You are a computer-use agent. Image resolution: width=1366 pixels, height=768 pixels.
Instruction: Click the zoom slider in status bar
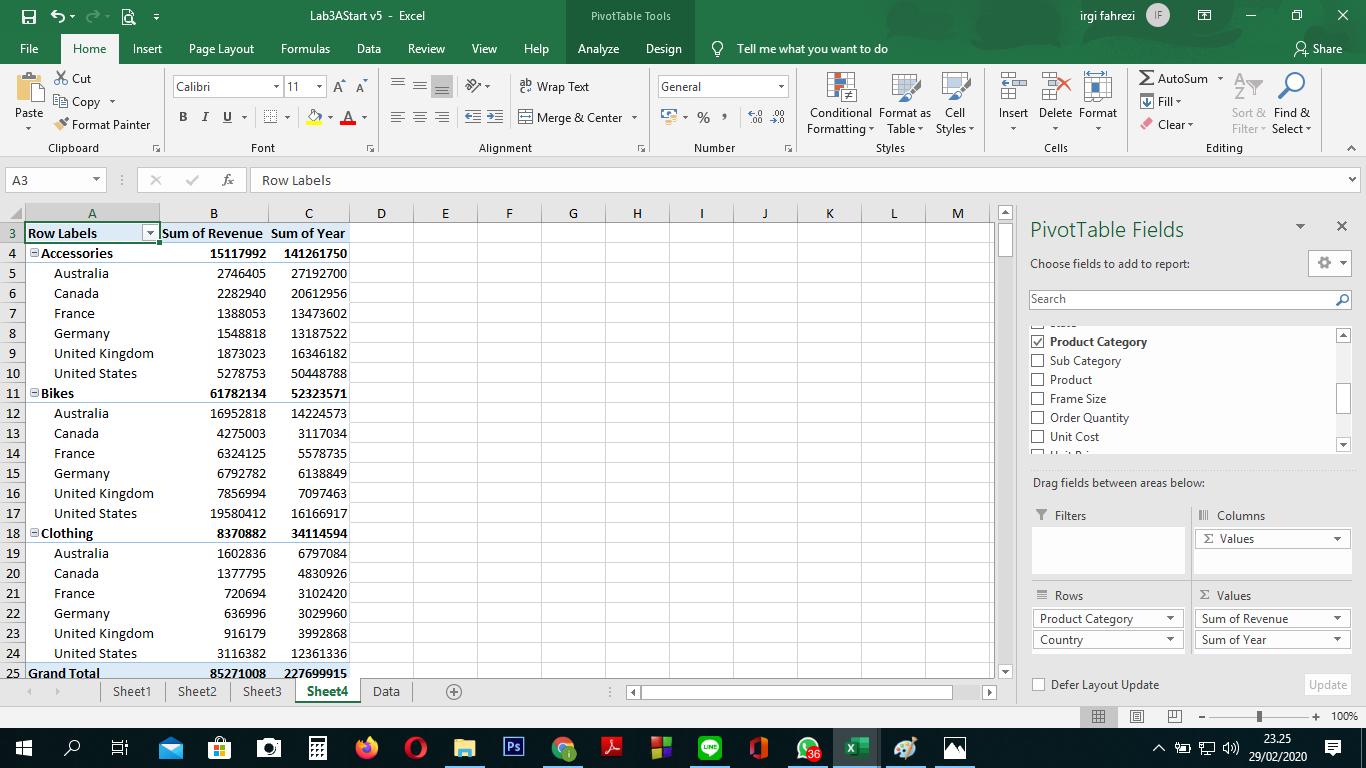coord(1259,717)
